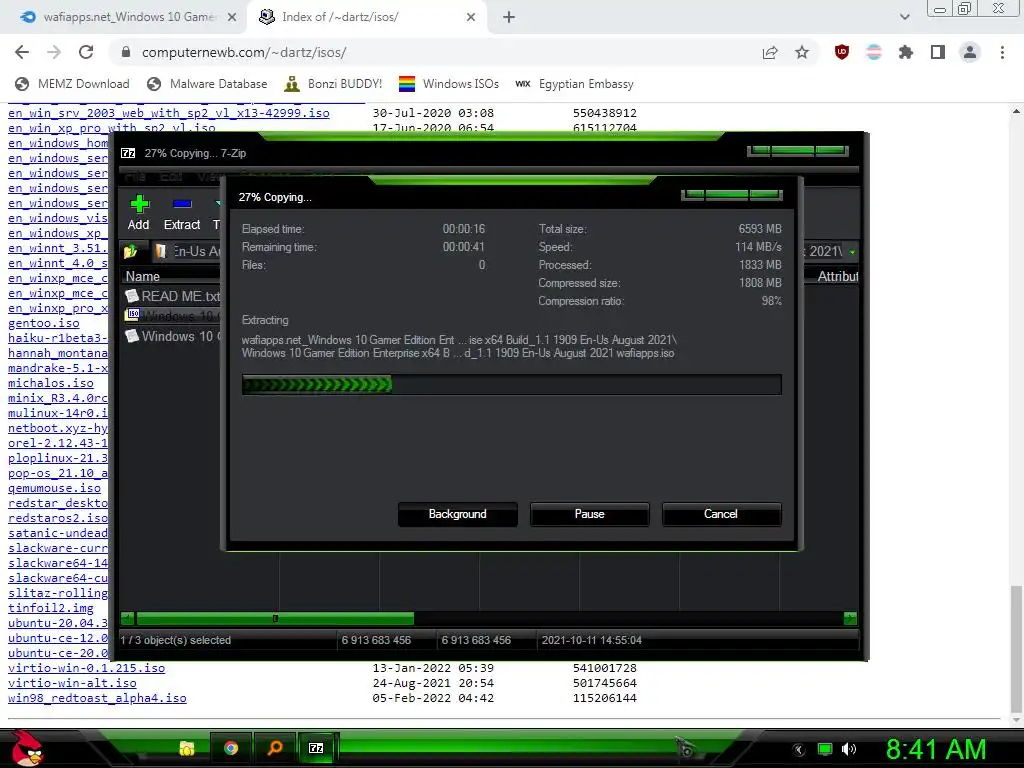The width and height of the screenshot is (1024, 768).
Task: Open the tinfoil2.img link
Action: pyautogui.click(x=51, y=608)
